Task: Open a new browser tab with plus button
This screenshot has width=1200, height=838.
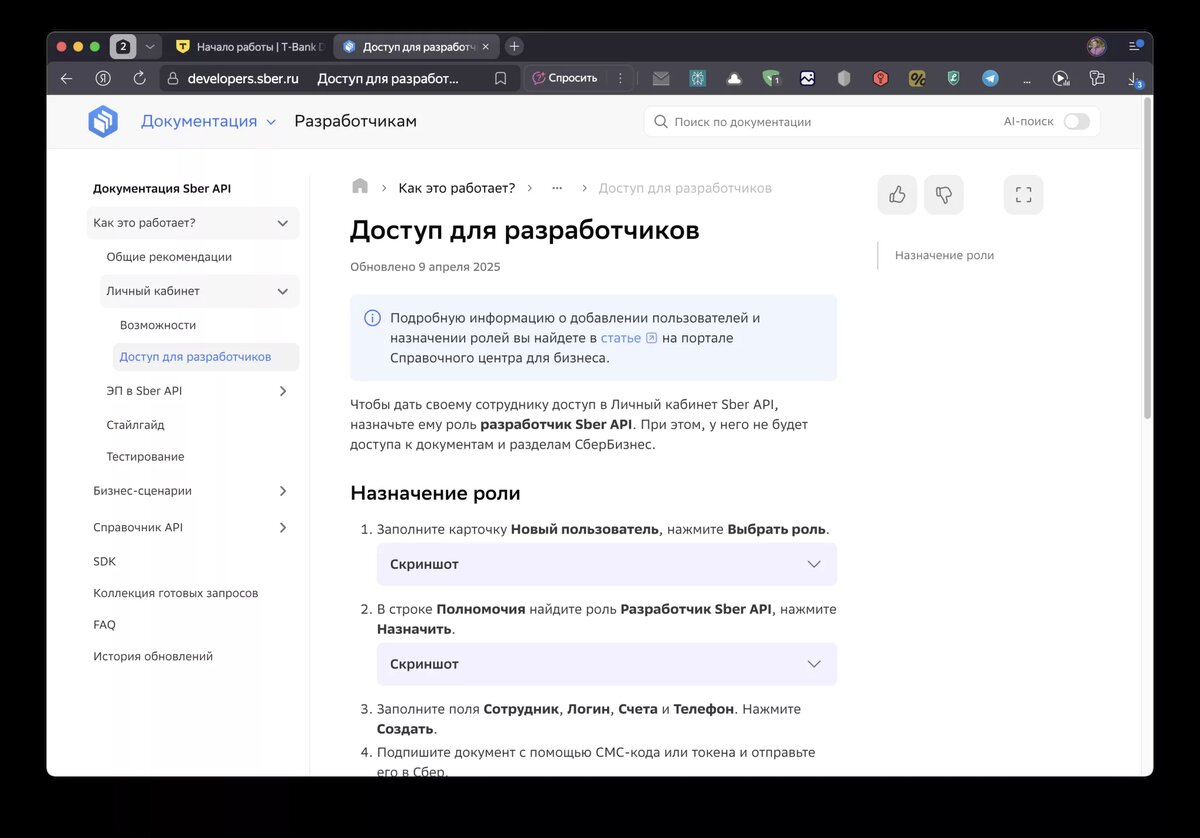Action: (514, 46)
